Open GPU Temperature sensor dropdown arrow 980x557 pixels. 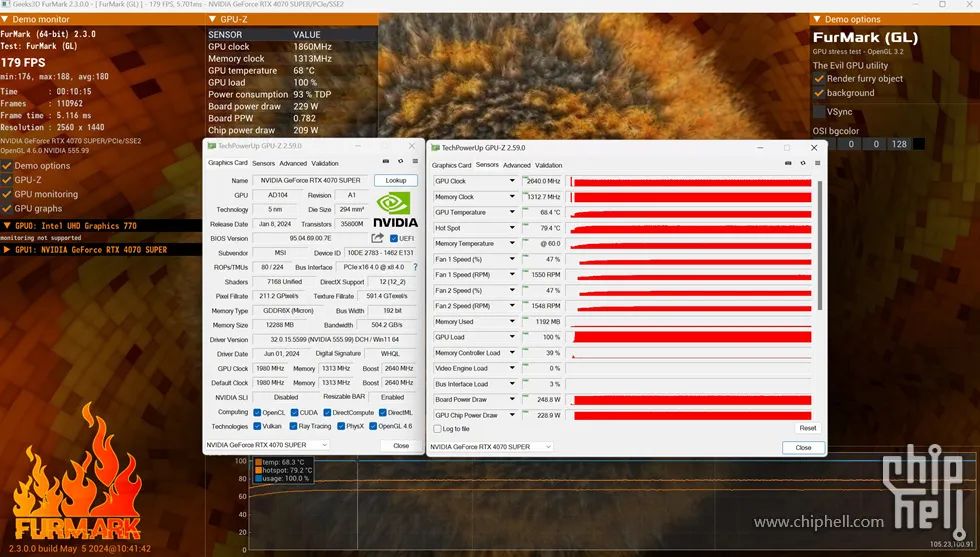coord(512,212)
